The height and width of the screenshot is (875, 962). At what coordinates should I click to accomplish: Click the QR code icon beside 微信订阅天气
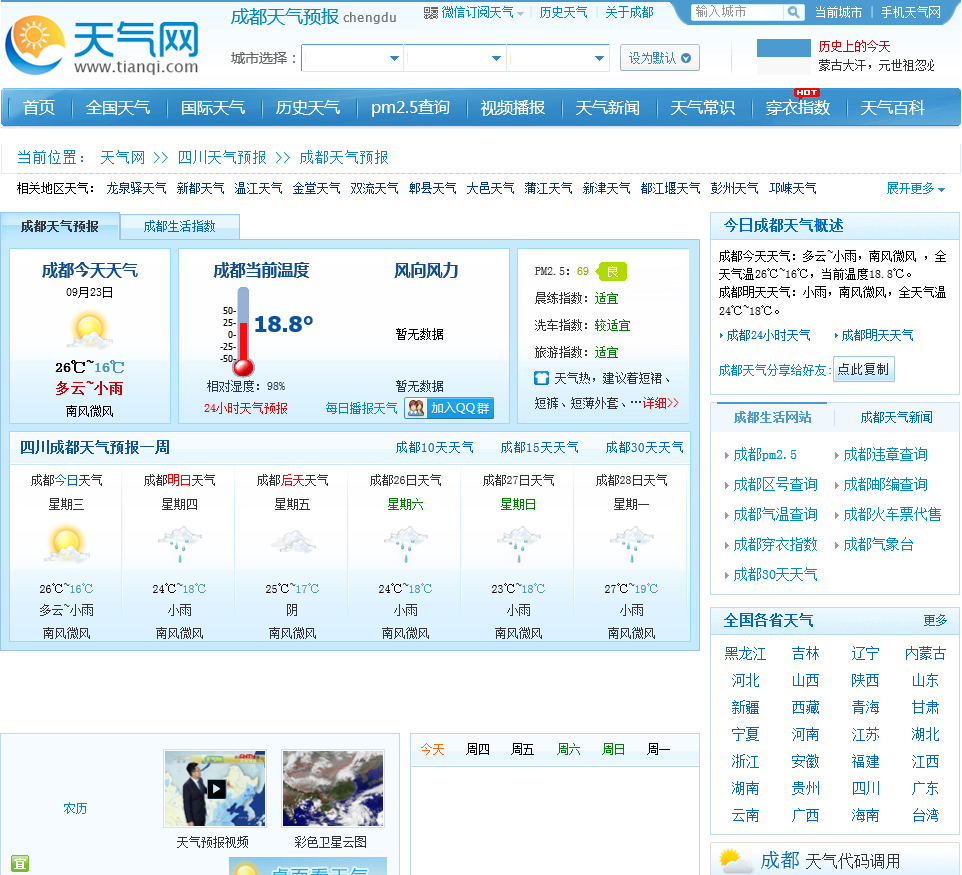coord(431,13)
